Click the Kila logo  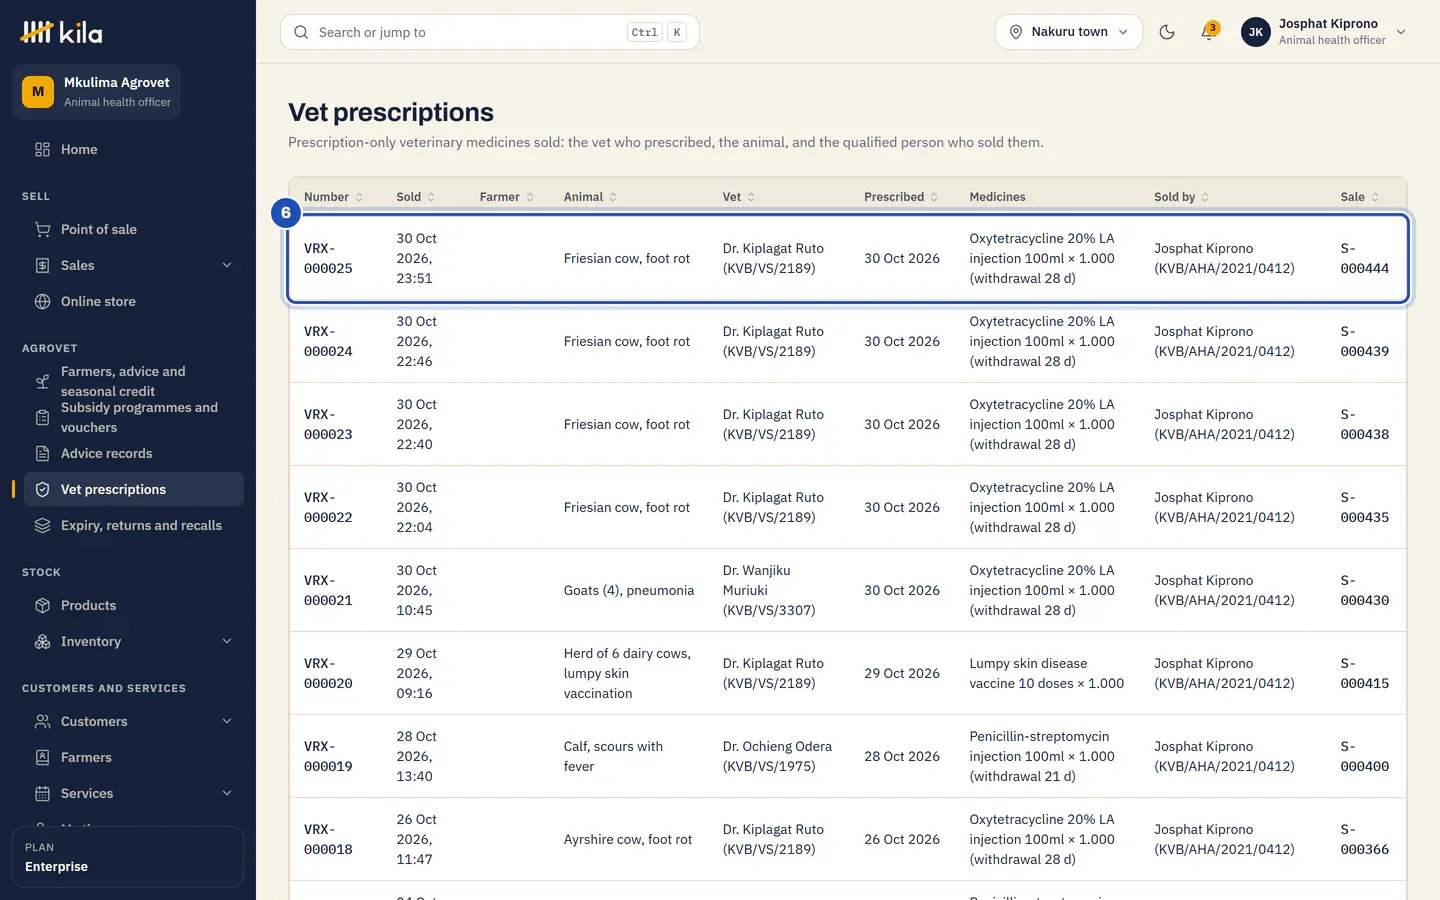coord(61,32)
